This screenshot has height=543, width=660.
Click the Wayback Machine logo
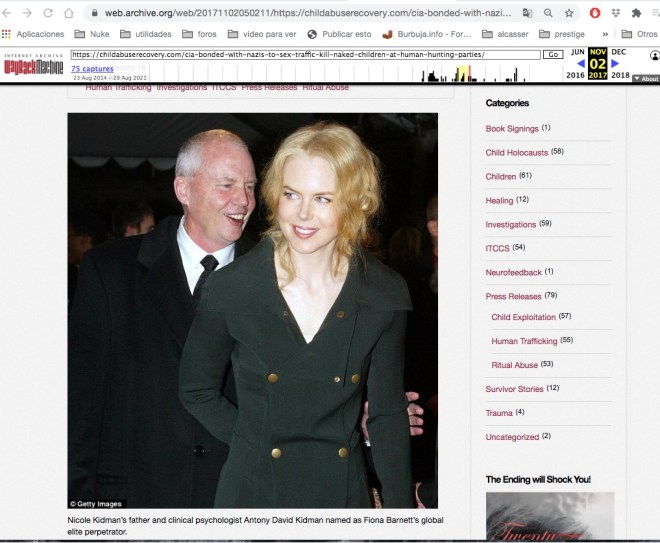34,65
